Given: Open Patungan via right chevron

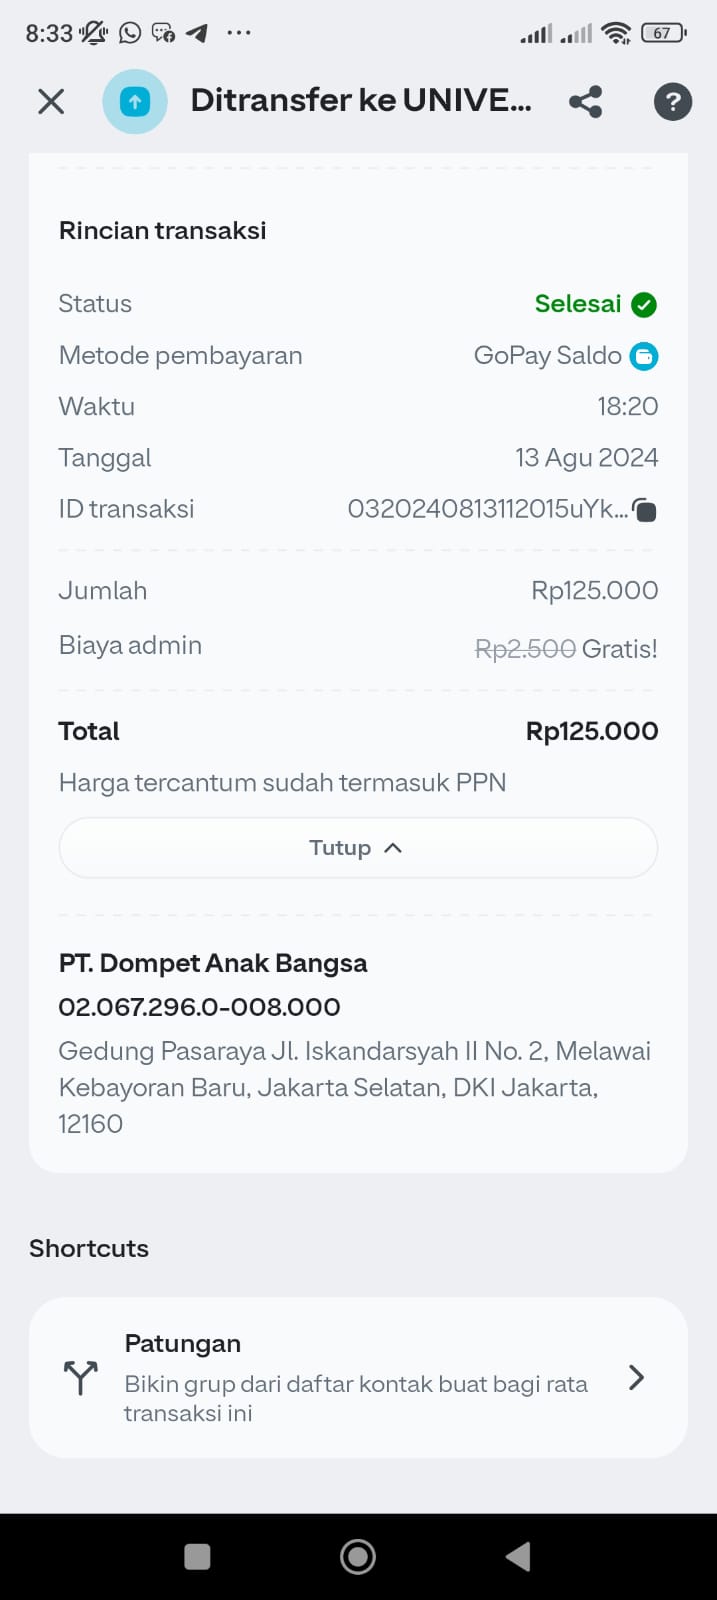Looking at the screenshot, I should (636, 1378).
